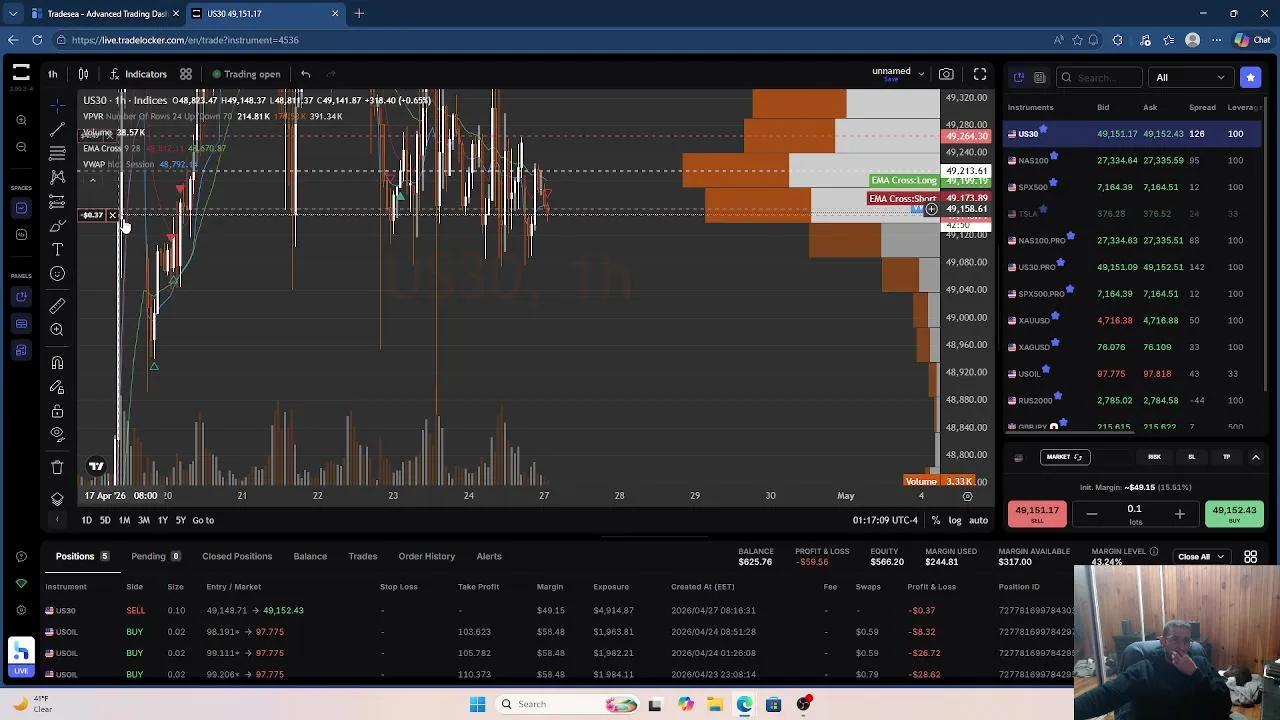The image size is (1280, 720).
Task: Click the green BUY 49,152.43 button
Action: point(1234,514)
